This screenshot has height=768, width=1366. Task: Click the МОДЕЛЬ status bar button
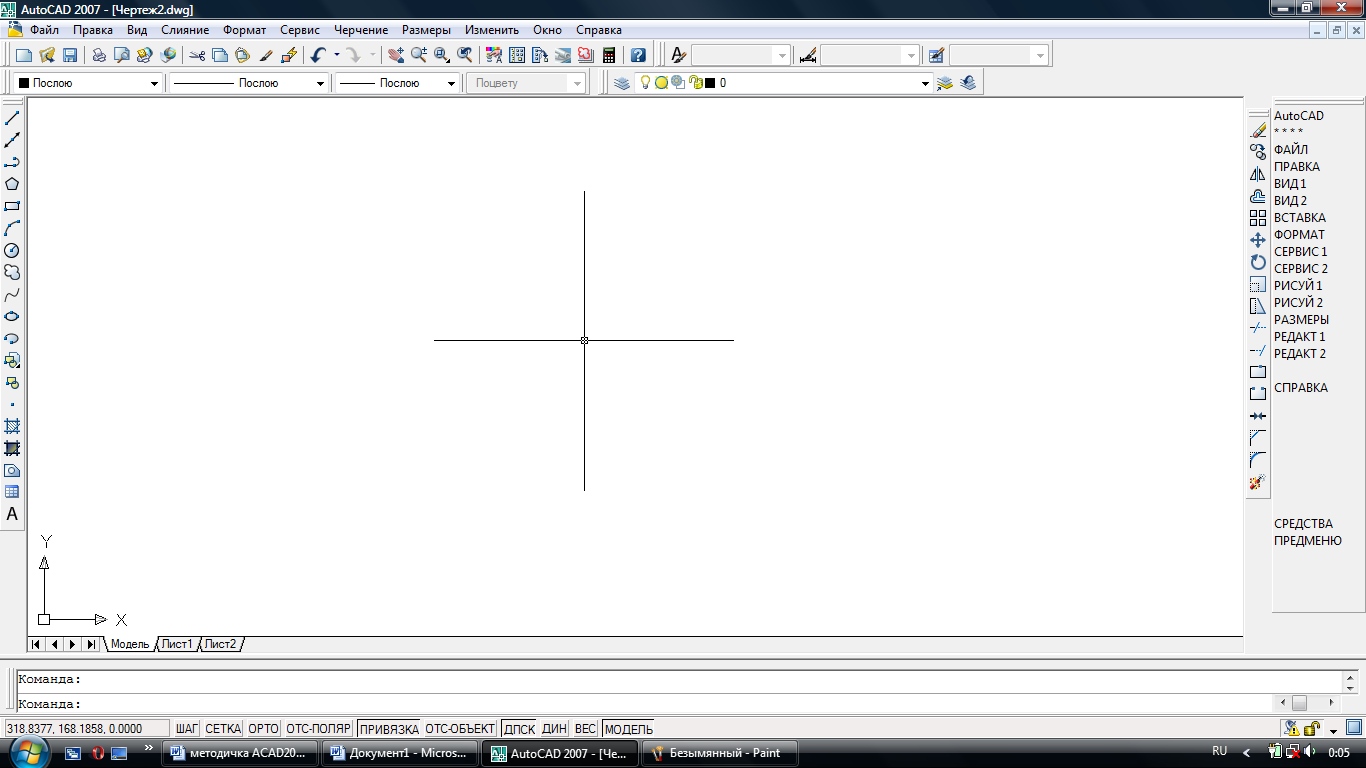click(628, 729)
